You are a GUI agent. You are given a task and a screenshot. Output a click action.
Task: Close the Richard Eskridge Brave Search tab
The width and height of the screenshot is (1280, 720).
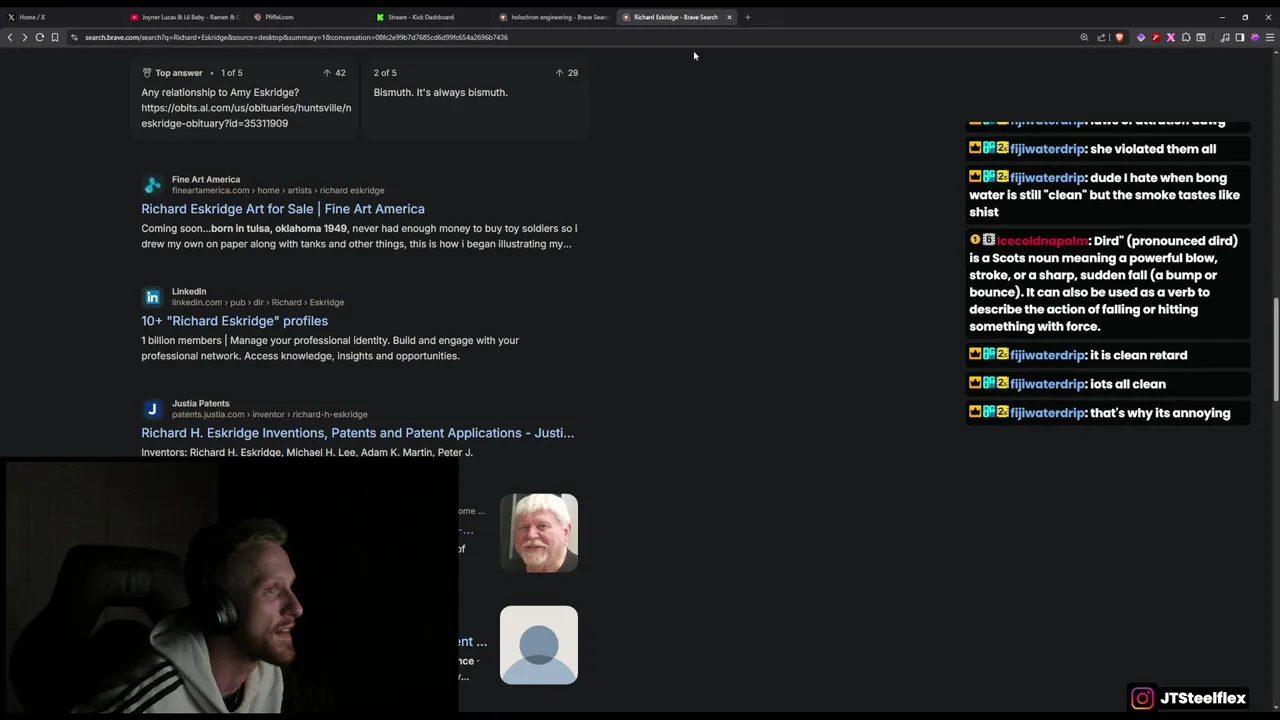(729, 17)
